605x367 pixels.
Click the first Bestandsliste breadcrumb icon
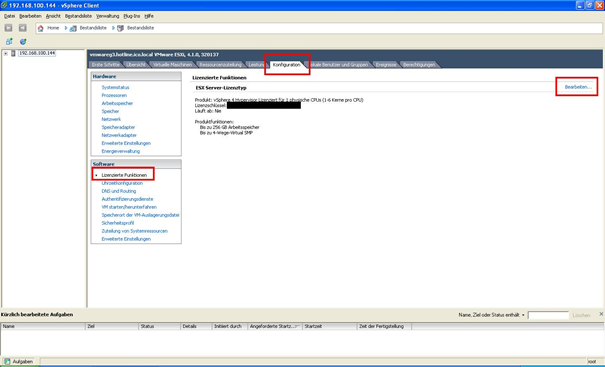[73, 28]
